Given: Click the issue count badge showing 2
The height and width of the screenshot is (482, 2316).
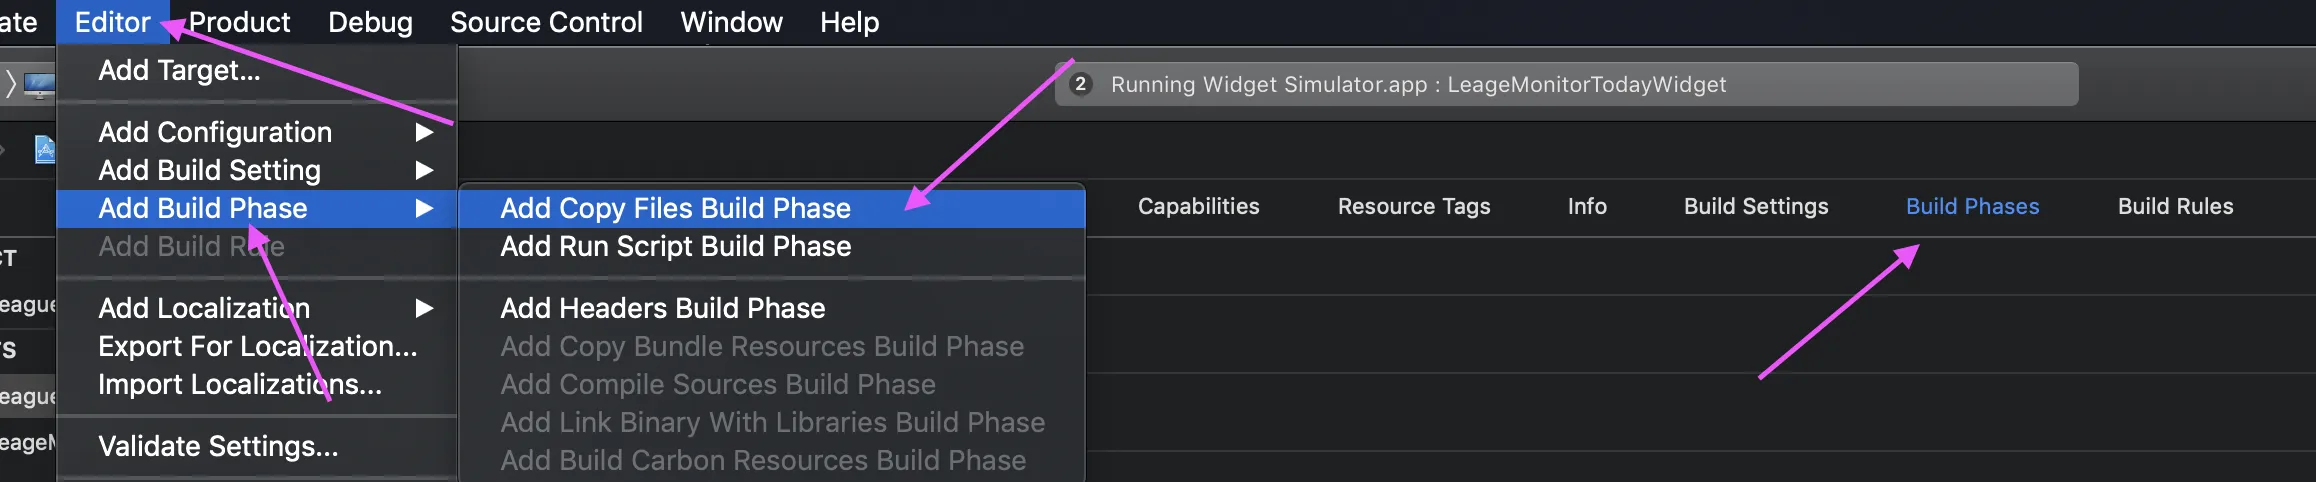Looking at the screenshot, I should click(1080, 84).
